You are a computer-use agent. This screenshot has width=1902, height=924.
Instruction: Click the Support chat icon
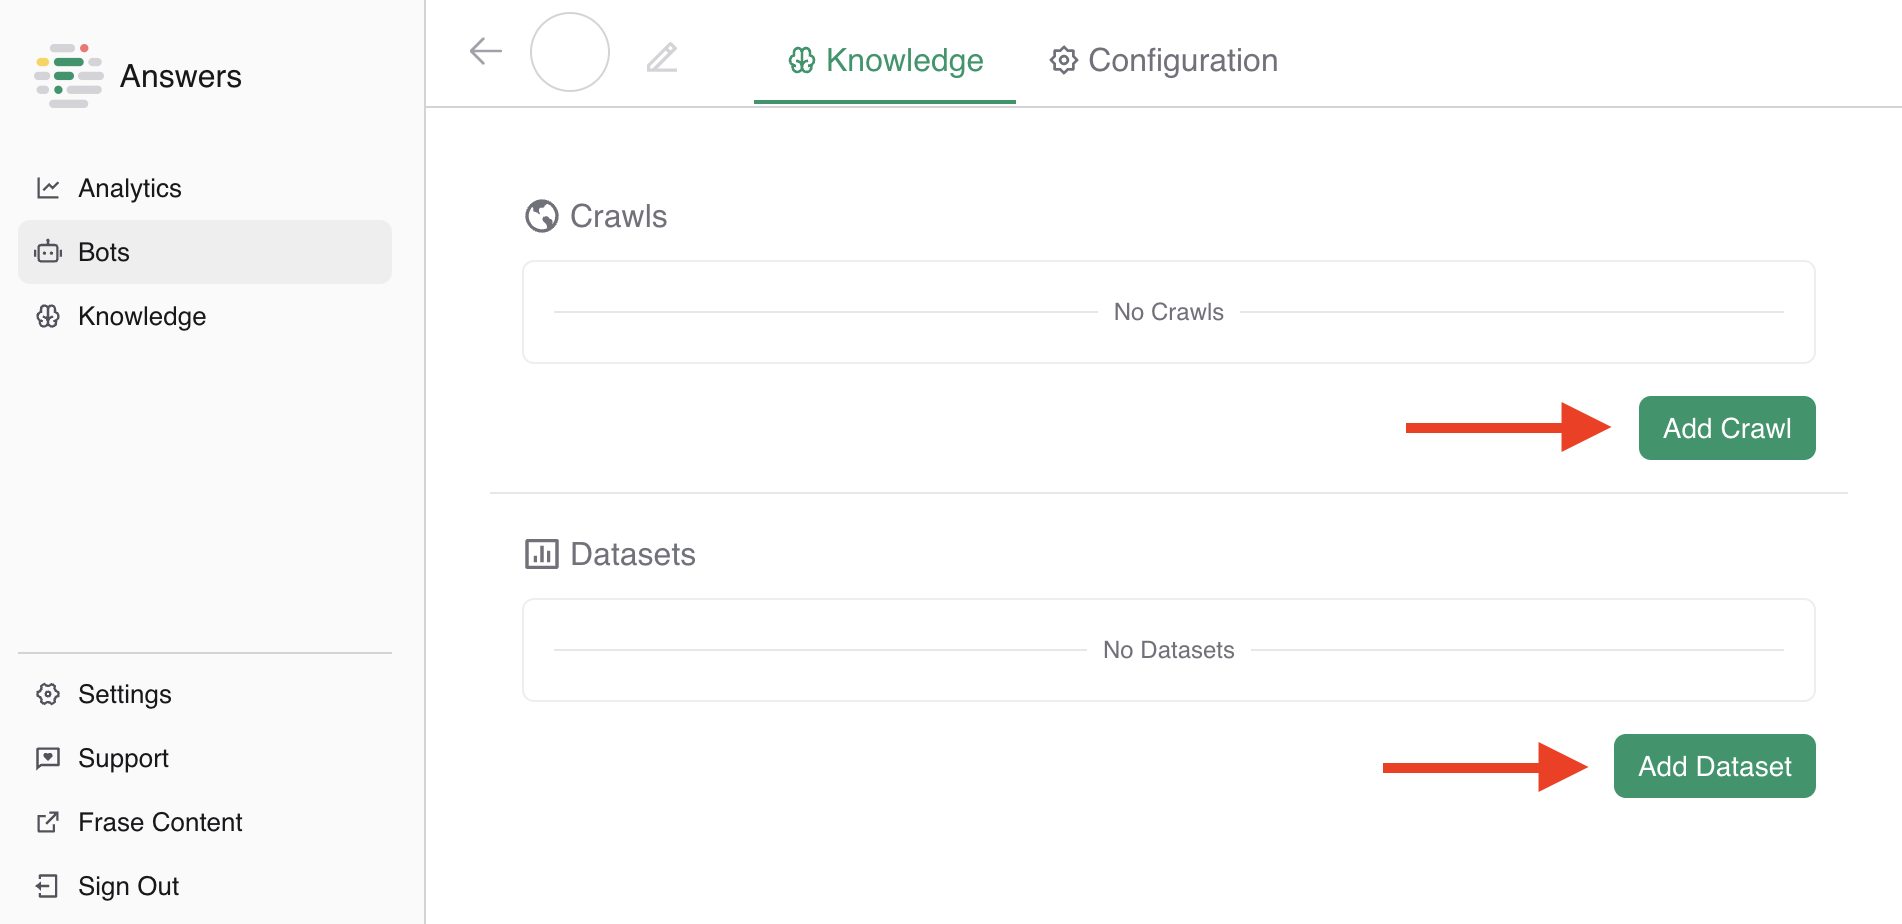coord(48,758)
